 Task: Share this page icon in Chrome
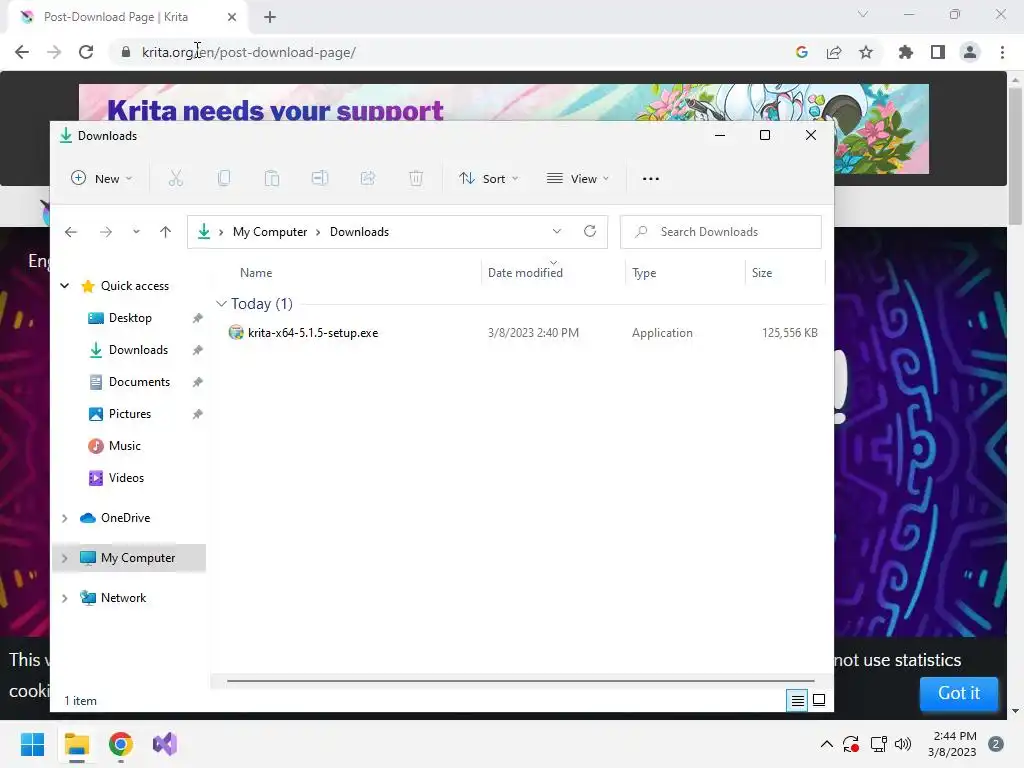834,52
